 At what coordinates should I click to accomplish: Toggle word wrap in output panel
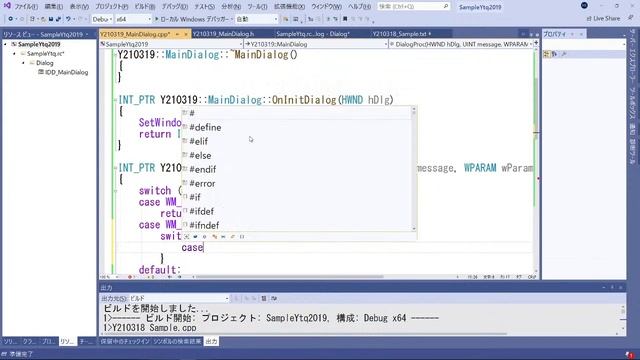tap(274, 298)
